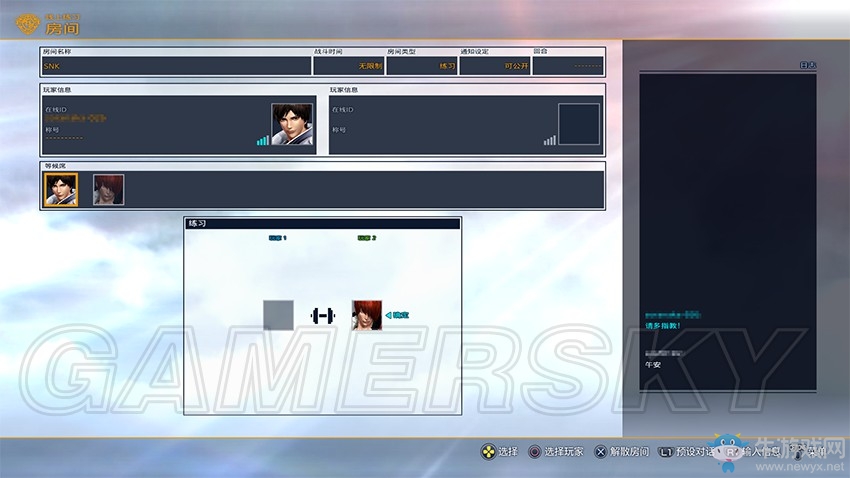Click the yellow d-pad 选择 icon

coord(488,451)
